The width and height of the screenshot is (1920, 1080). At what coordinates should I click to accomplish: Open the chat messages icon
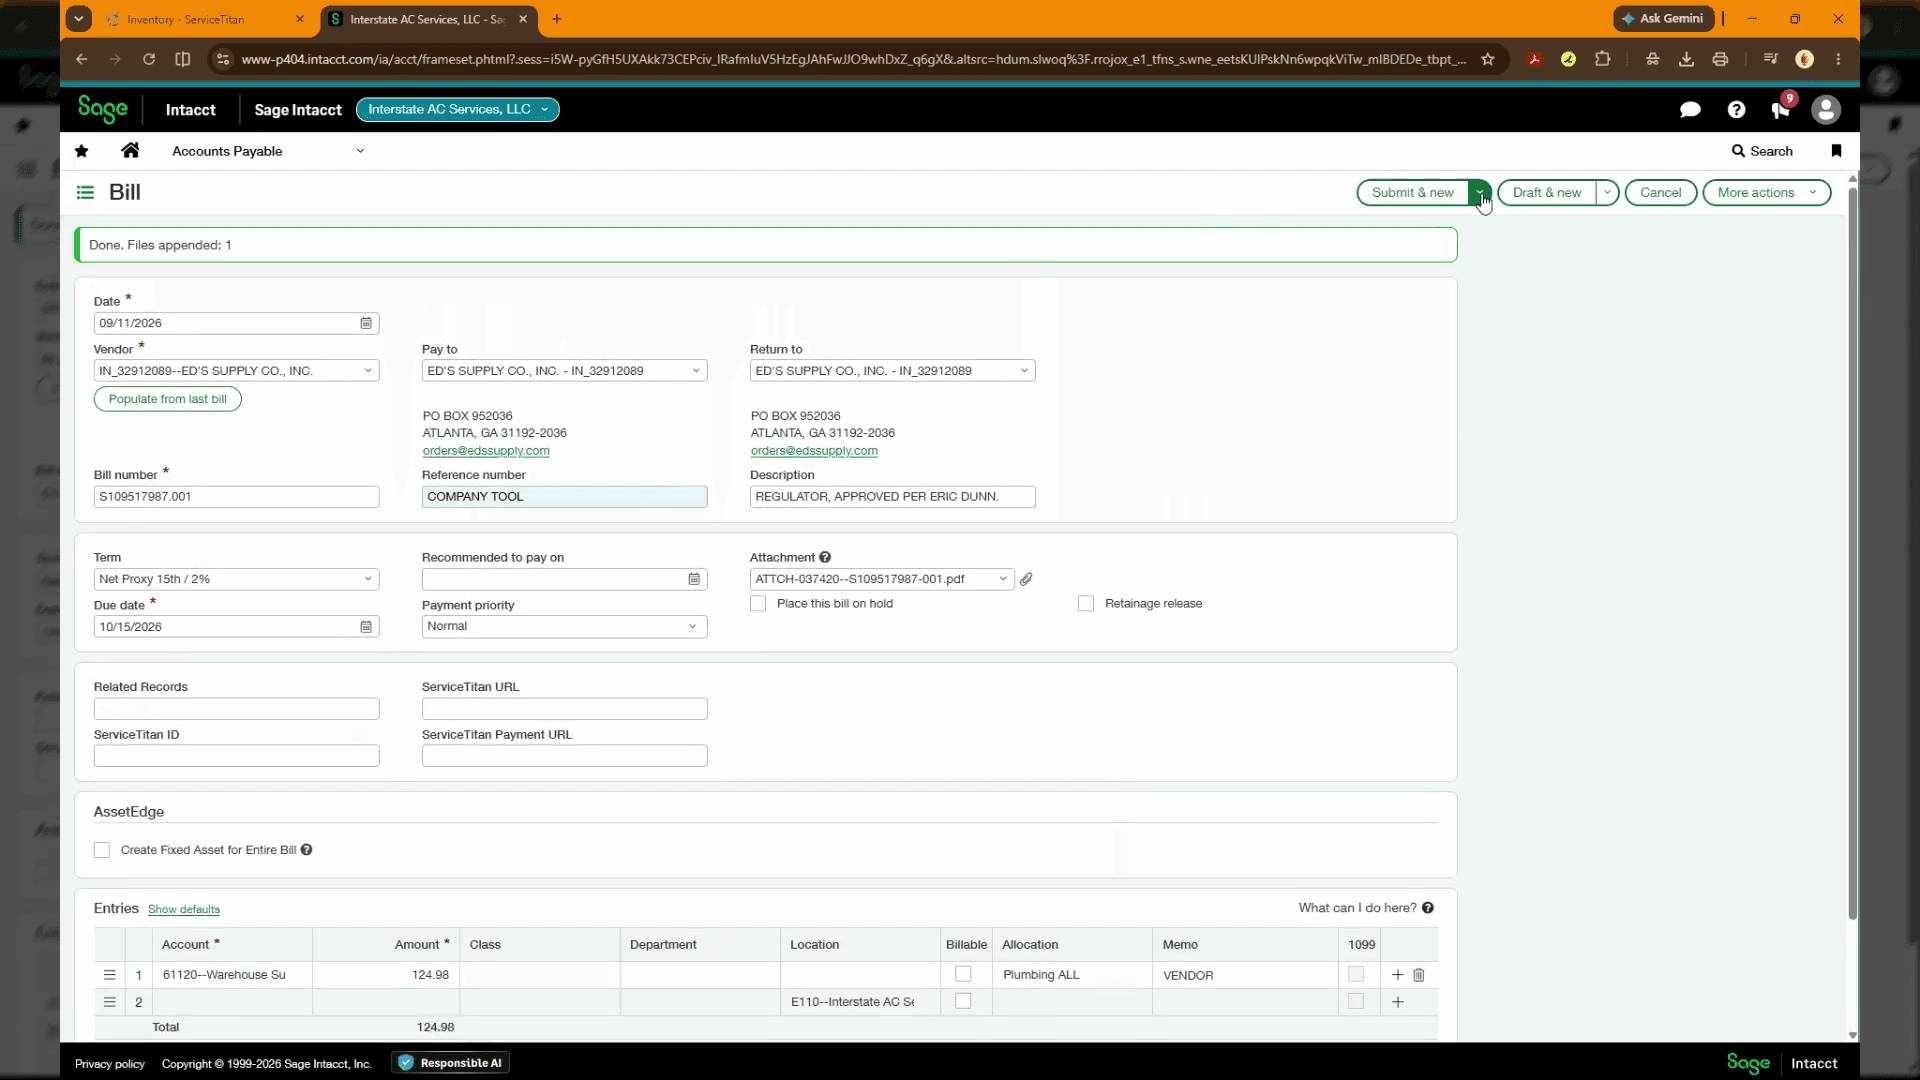[x=1690, y=110]
